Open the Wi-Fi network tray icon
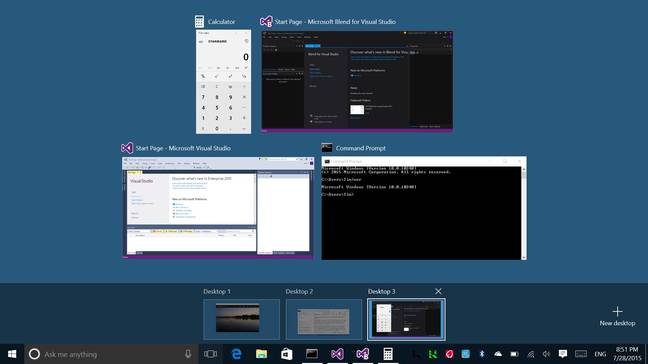 [x=531, y=354]
